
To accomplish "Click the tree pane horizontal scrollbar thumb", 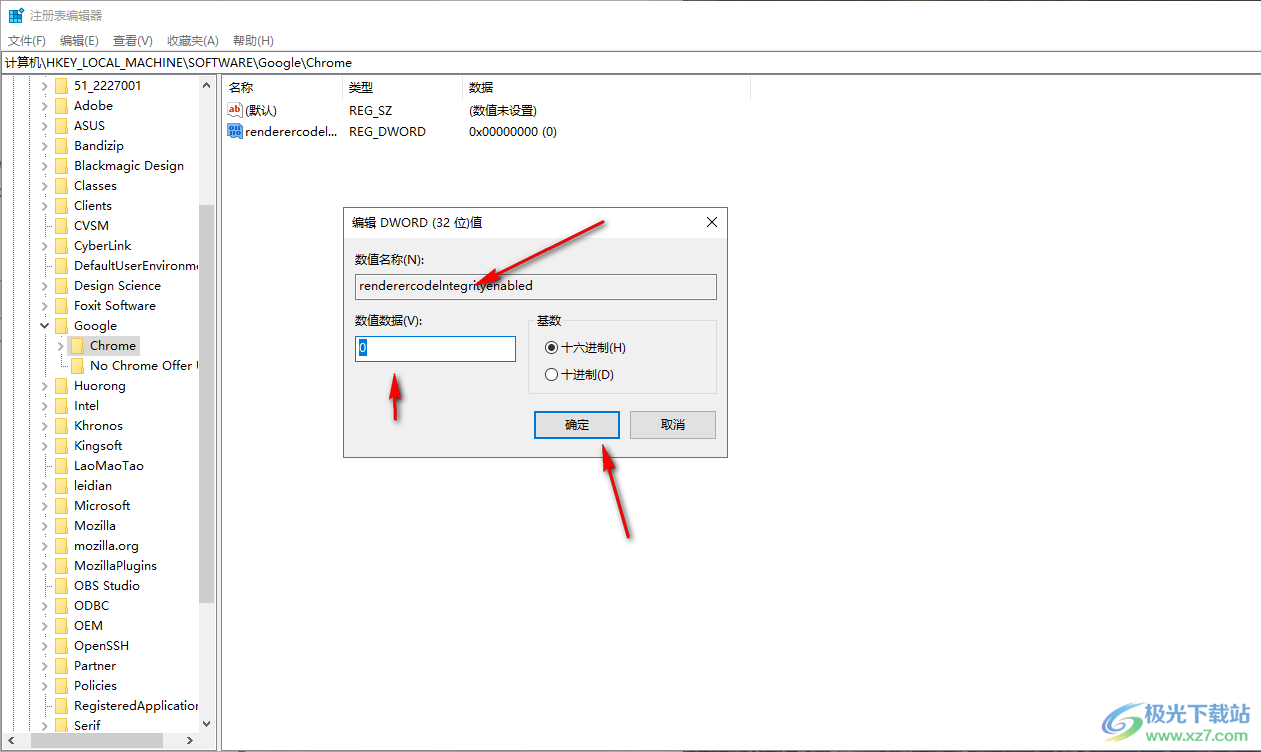I will [97, 741].
